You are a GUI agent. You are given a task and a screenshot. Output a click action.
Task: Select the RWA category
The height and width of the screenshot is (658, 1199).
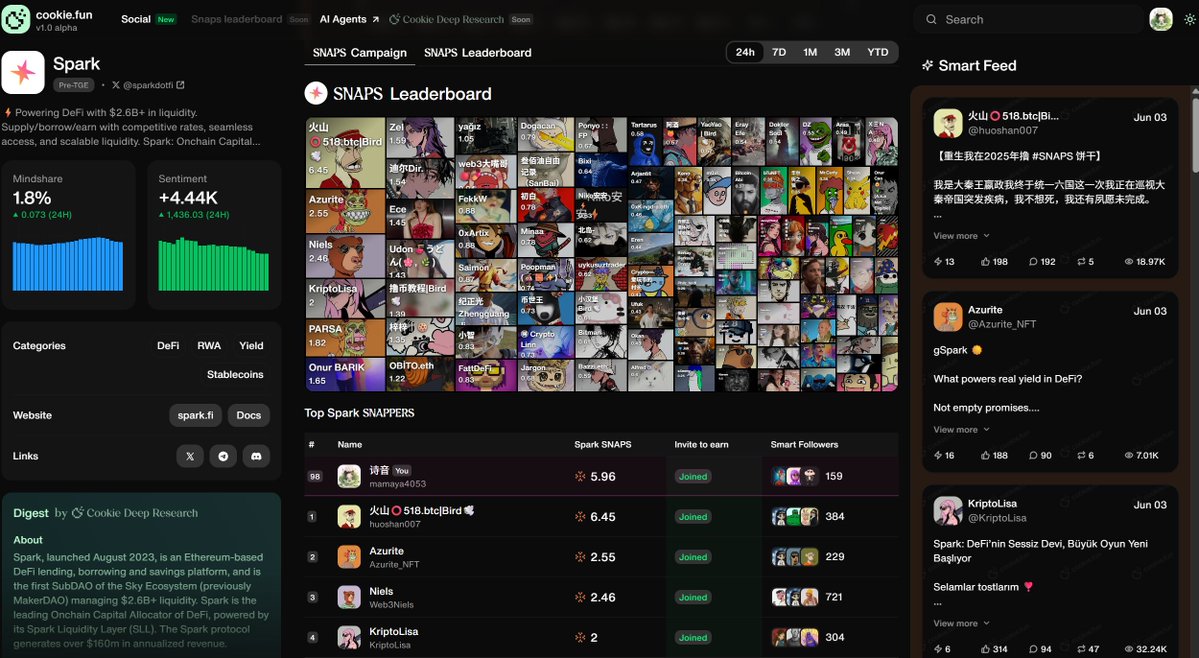coord(209,346)
